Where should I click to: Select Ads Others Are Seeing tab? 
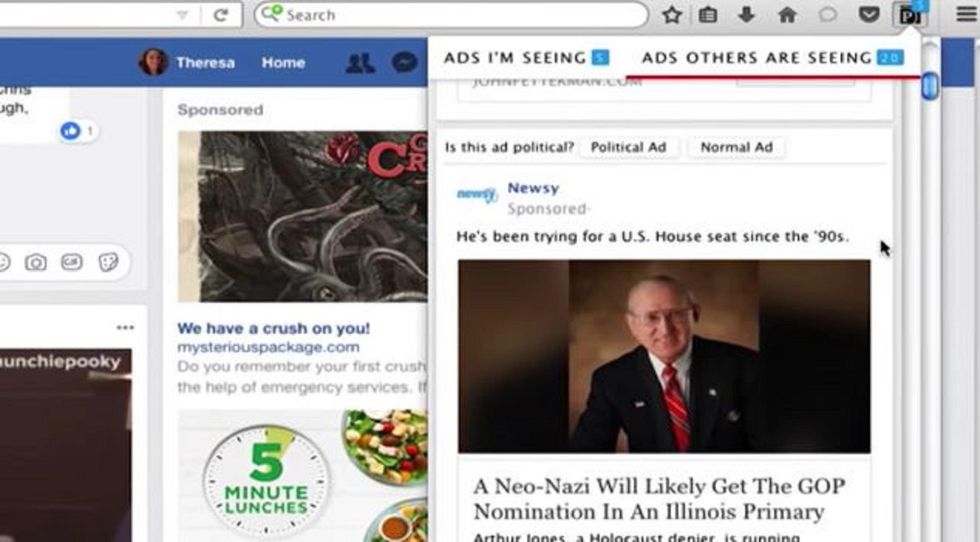[772, 58]
